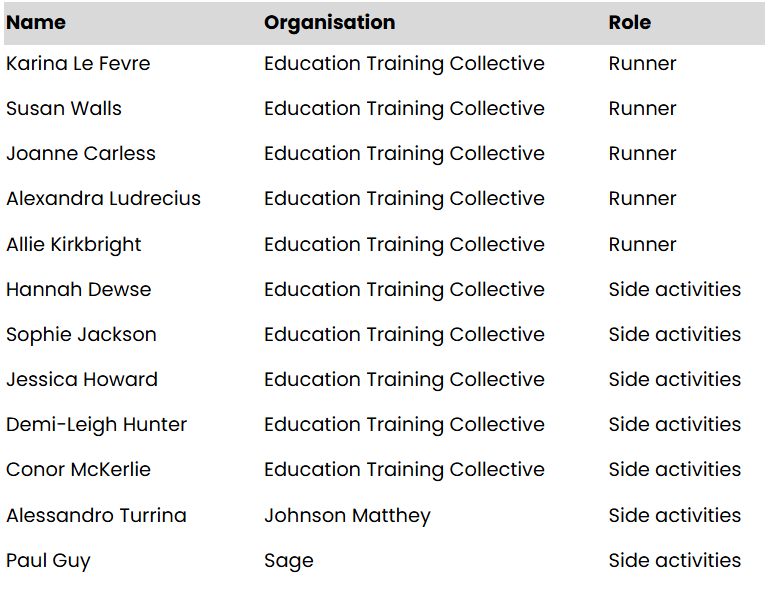Click the Role column header

pyautogui.click(x=629, y=22)
